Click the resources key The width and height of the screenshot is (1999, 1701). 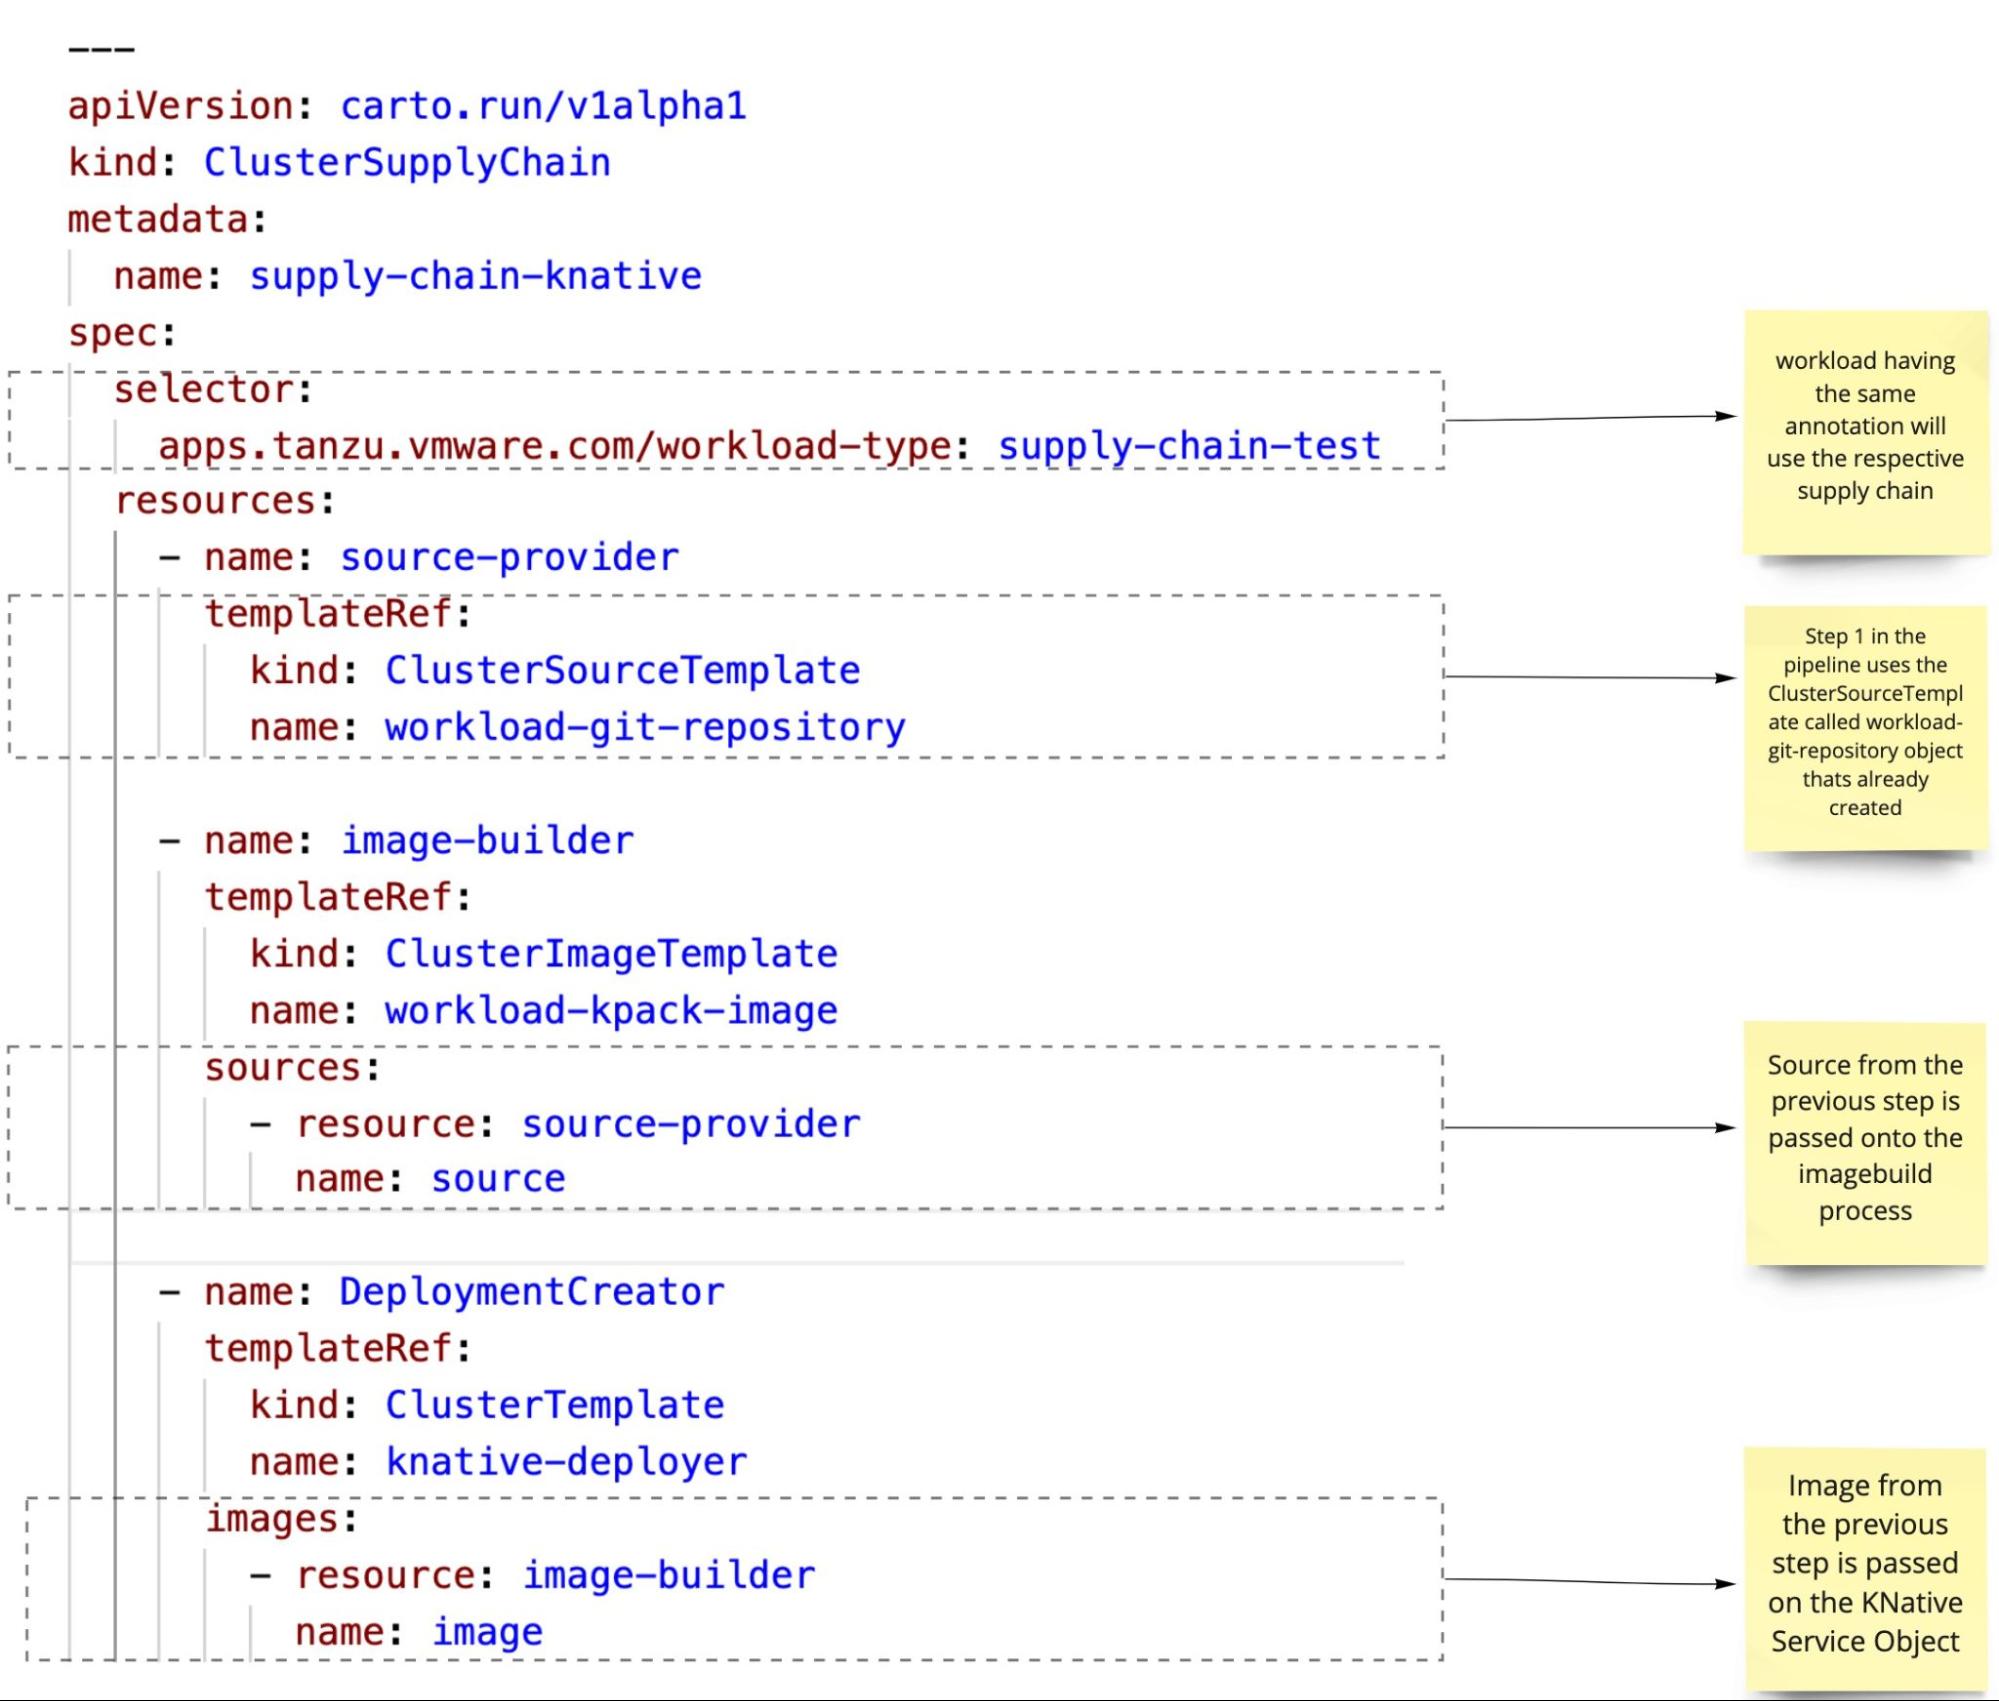tap(214, 501)
